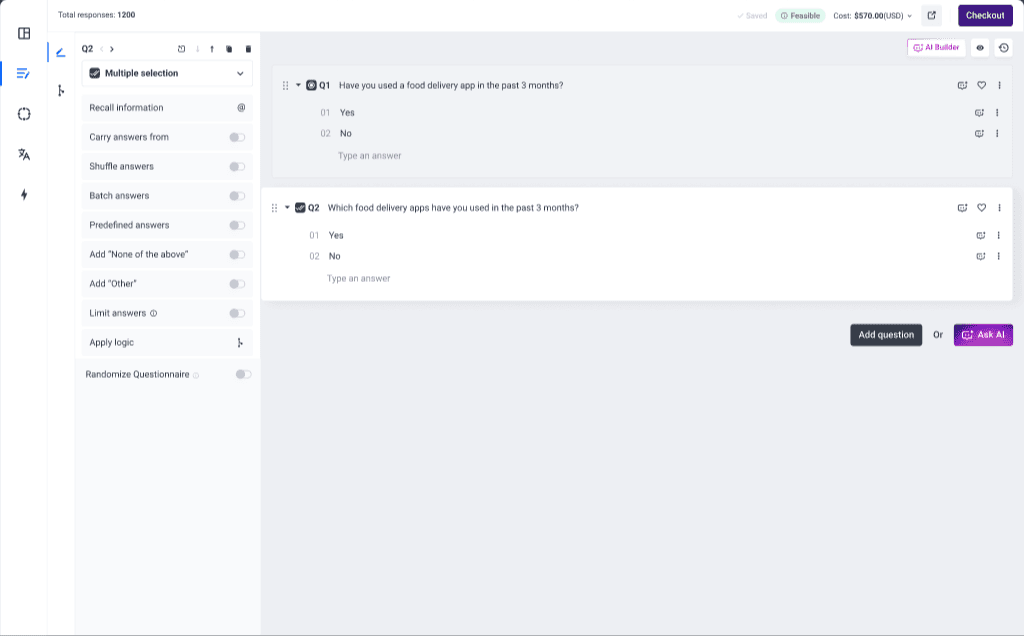Expand the Cost currency dropdown
The image size is (1024, 636).
tap(909, 16)
